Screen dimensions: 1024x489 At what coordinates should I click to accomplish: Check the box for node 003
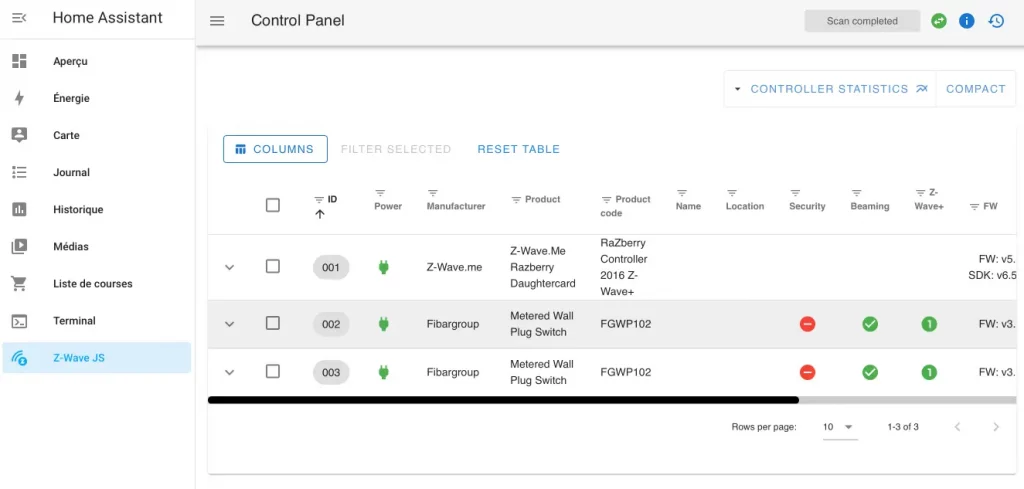point(273,372)
